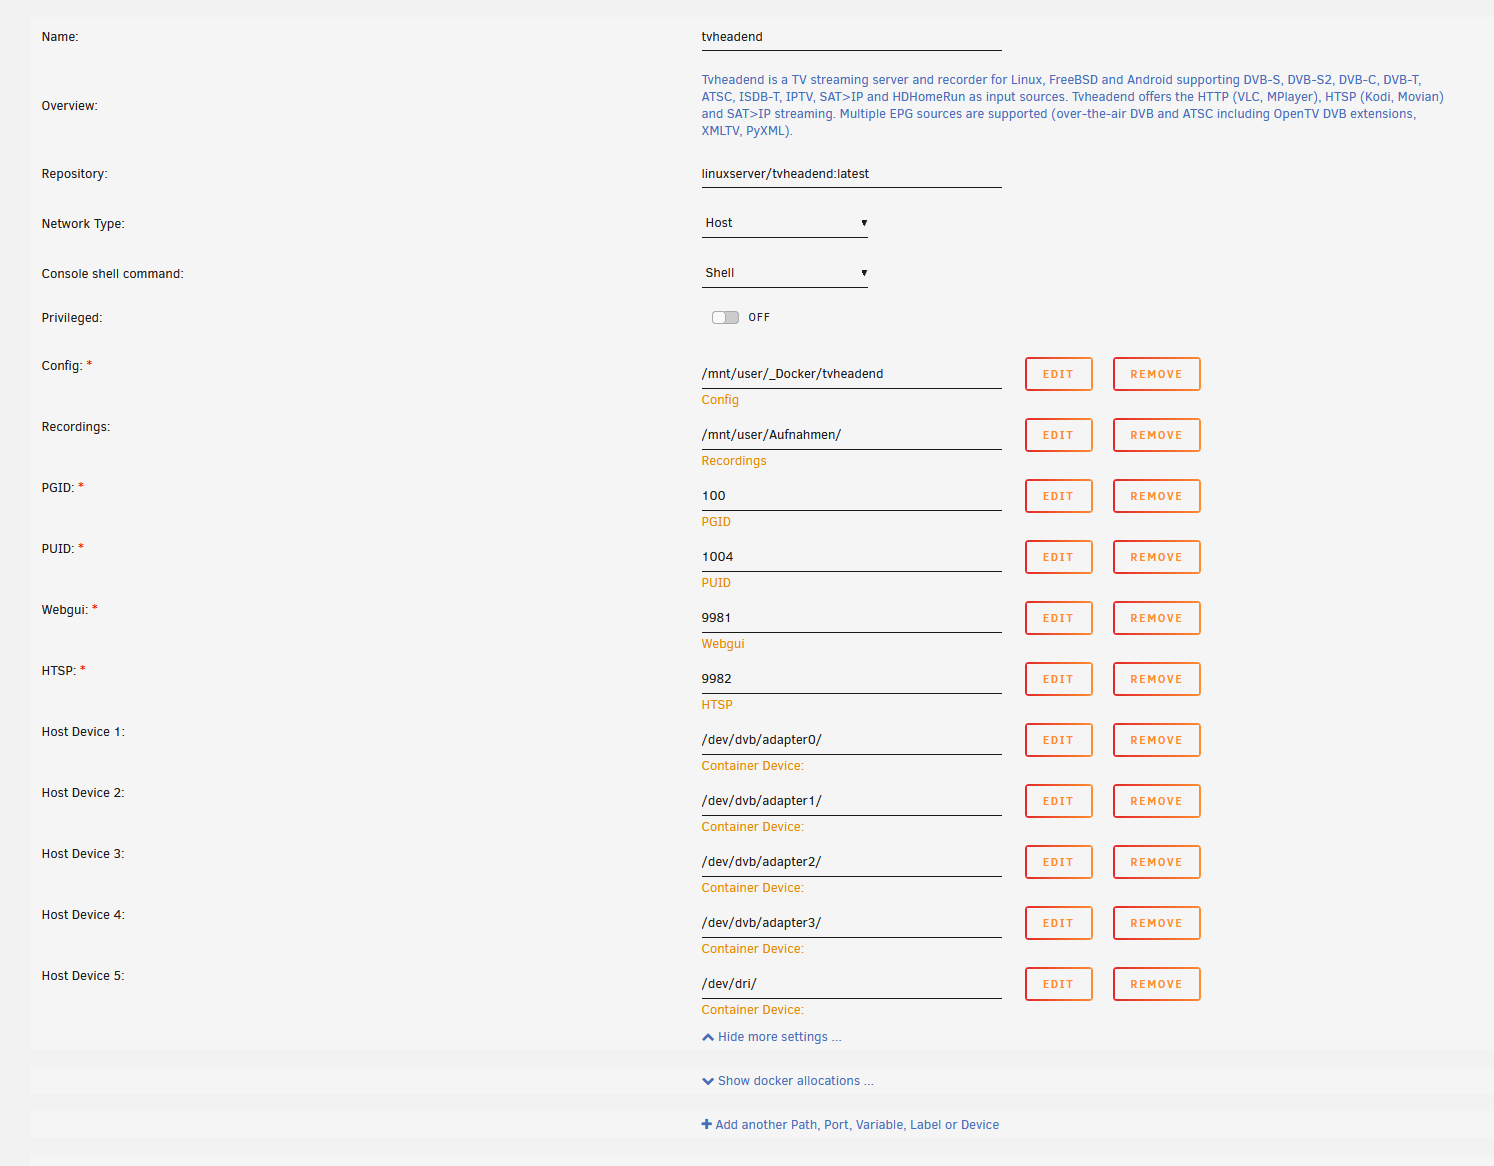Click the Tvheadend overview description text

point(1072,105)
